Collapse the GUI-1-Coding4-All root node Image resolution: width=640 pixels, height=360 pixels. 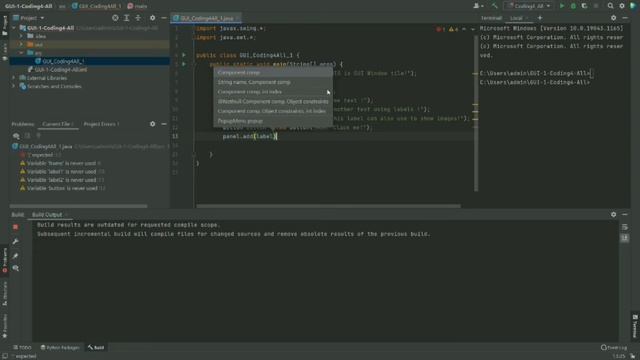coord(14,28)
